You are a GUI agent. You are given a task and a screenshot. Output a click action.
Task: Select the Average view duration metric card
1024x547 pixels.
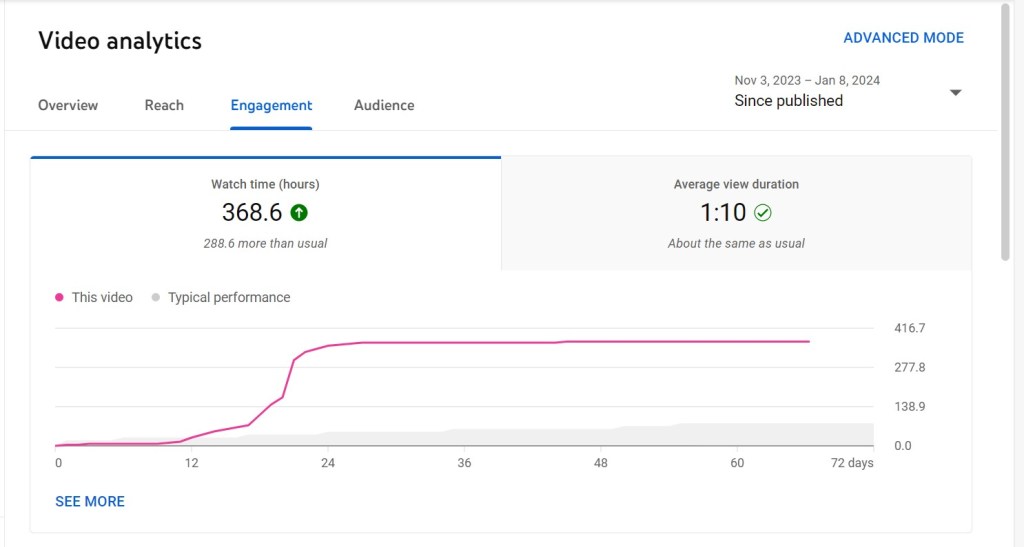[x=736, y=214]
